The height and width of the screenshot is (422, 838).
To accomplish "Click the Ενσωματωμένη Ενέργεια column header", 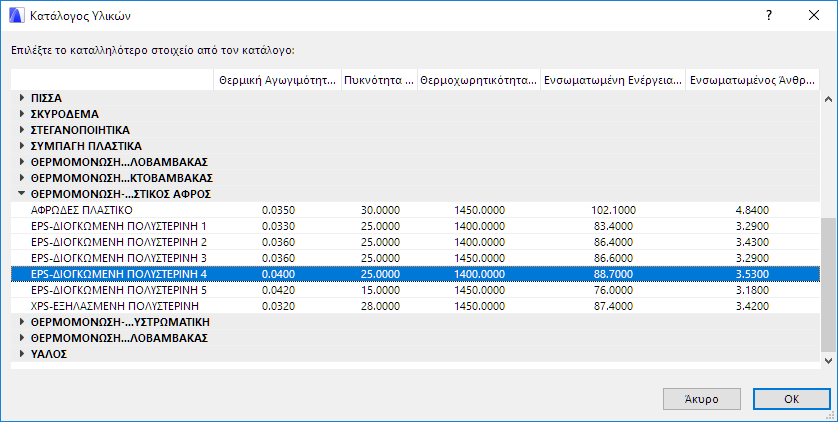I will point(613,81).
